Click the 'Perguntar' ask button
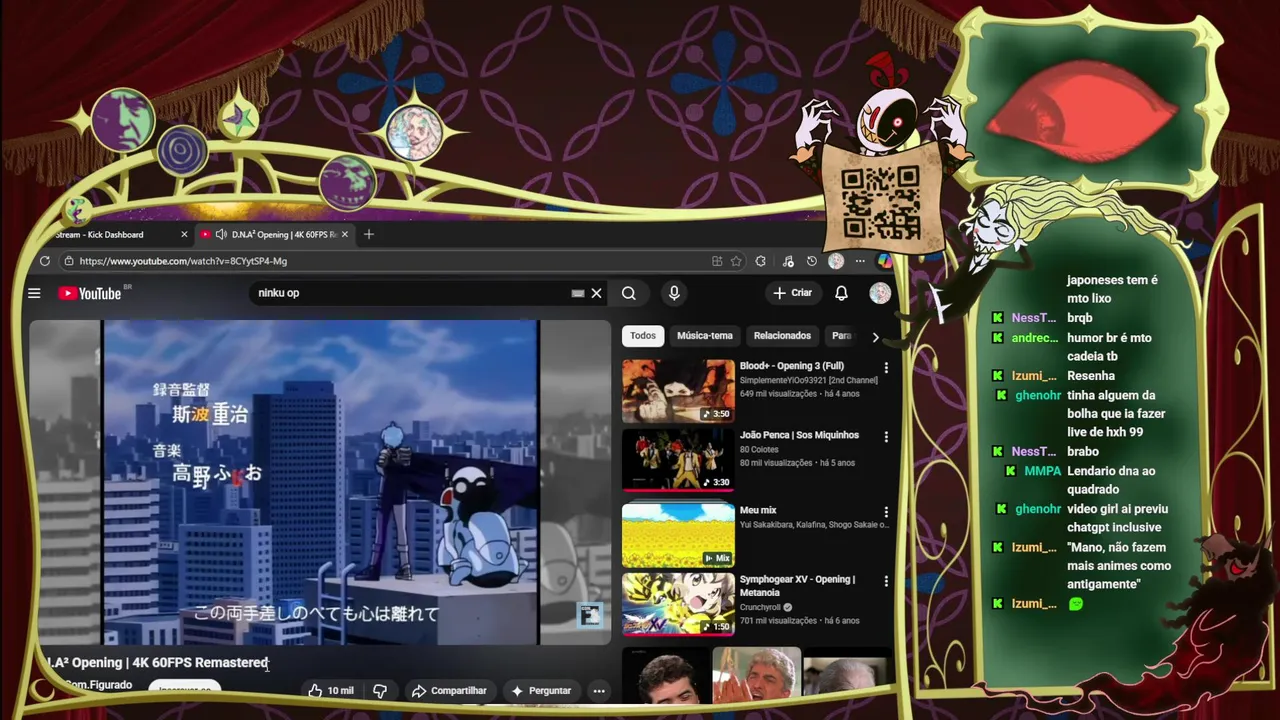Viewport: 1280px width, 720px height. (541, 690)
